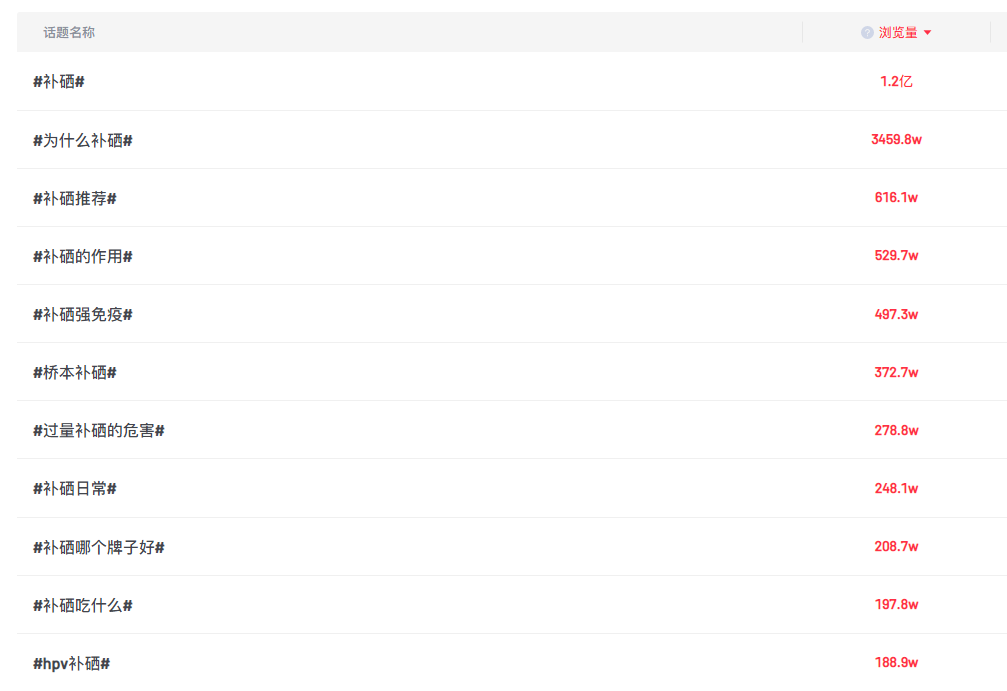Open the #补硒# topic
Viewport: 1007px width, 691px height.
(x=59, y=82)
